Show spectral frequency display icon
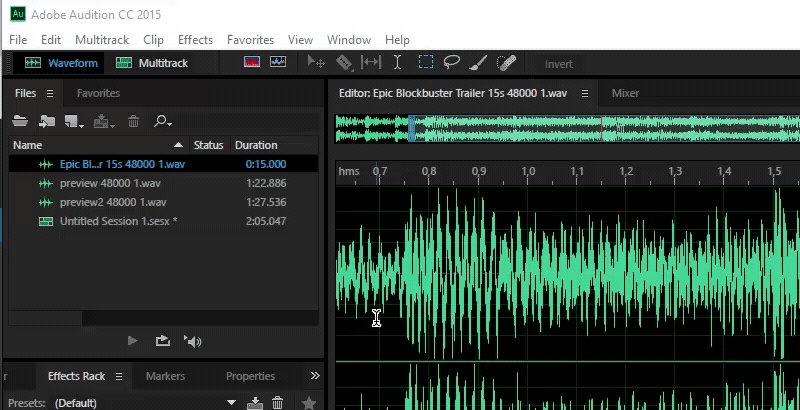800x410 pixels. point(252,62)
